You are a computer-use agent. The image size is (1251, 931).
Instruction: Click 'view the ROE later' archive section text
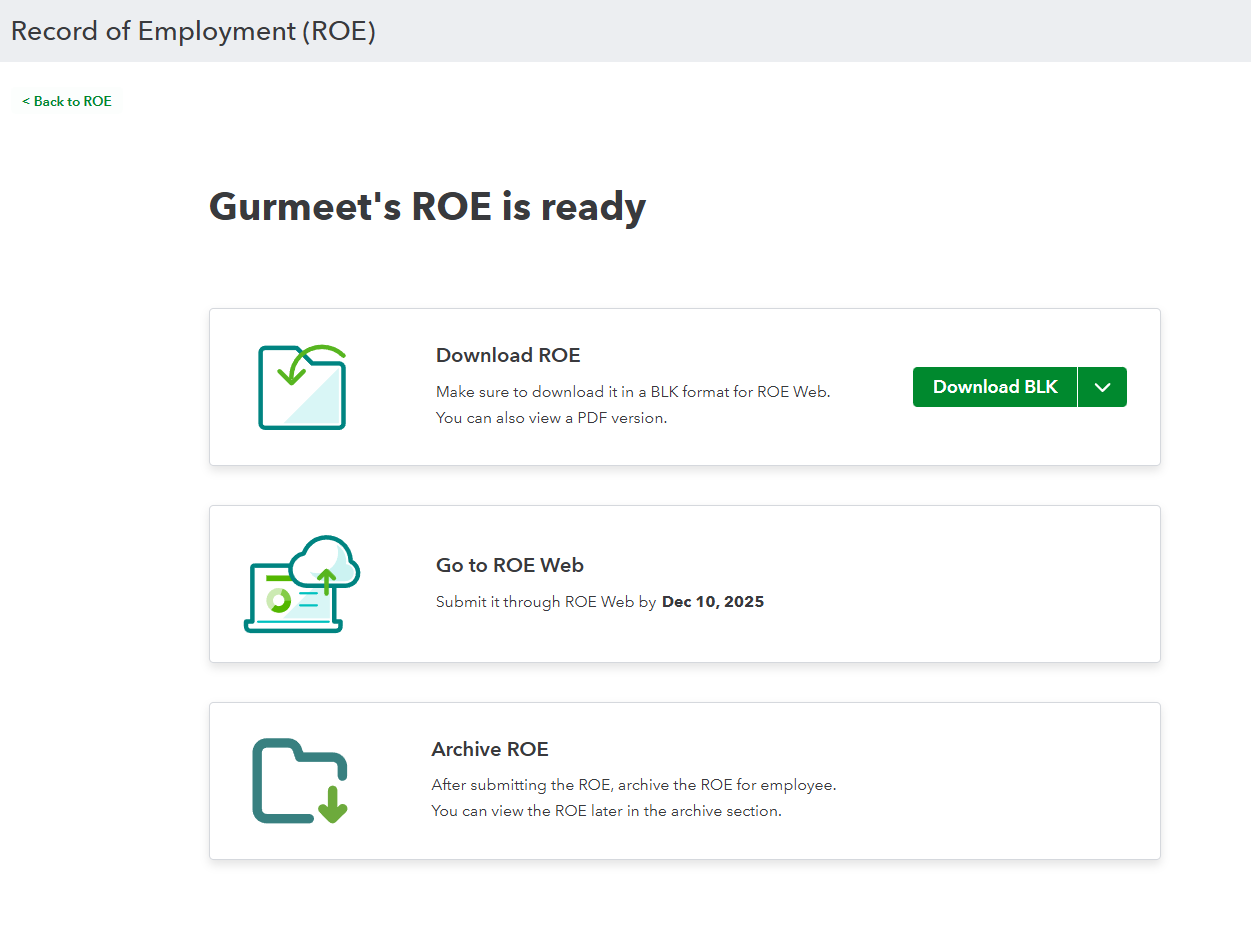click(x=606, y=811)
